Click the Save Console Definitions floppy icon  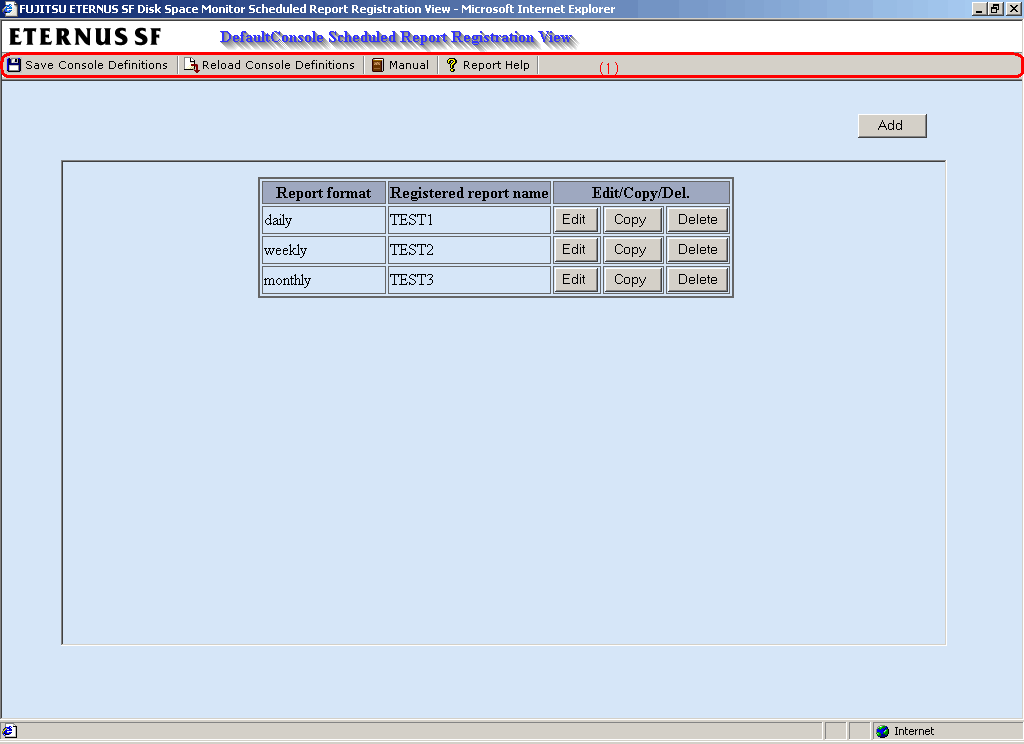click(14, 65)
